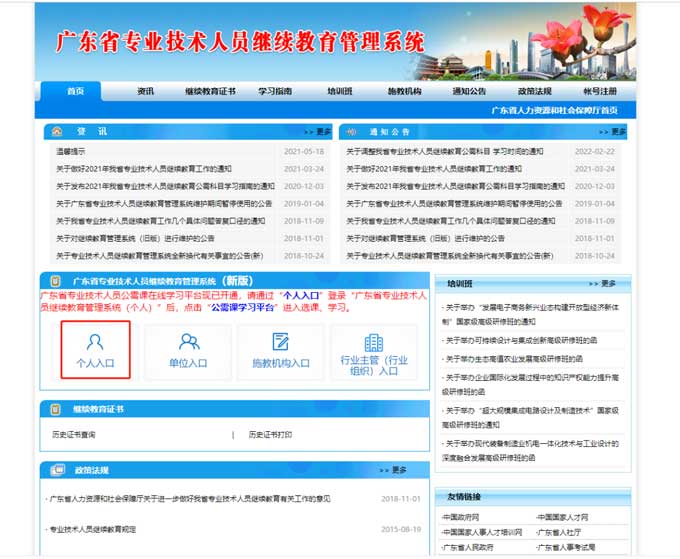Click date 2022-02-22 in 通知公告 list
The height and width of the screenshot is (559, 680).
pos(595,151)
